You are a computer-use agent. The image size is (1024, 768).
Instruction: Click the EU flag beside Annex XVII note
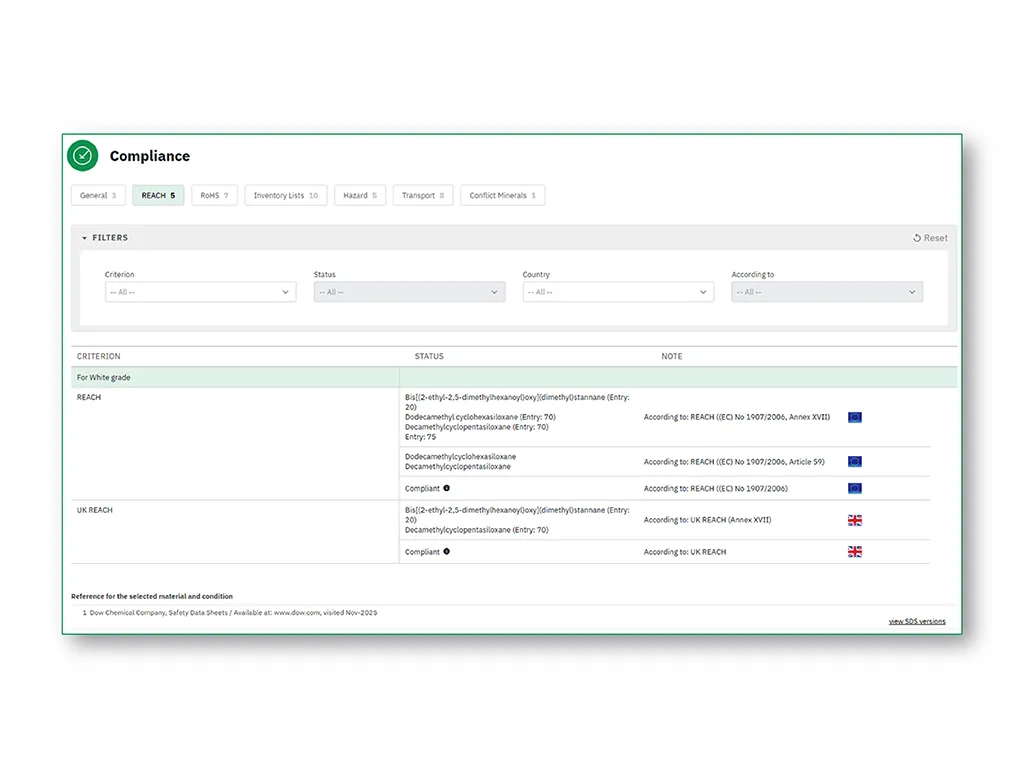click(855, 417)
